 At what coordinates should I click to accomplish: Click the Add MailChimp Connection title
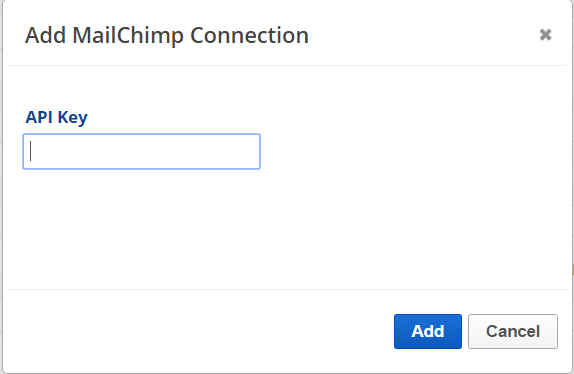tap(167, 36)
